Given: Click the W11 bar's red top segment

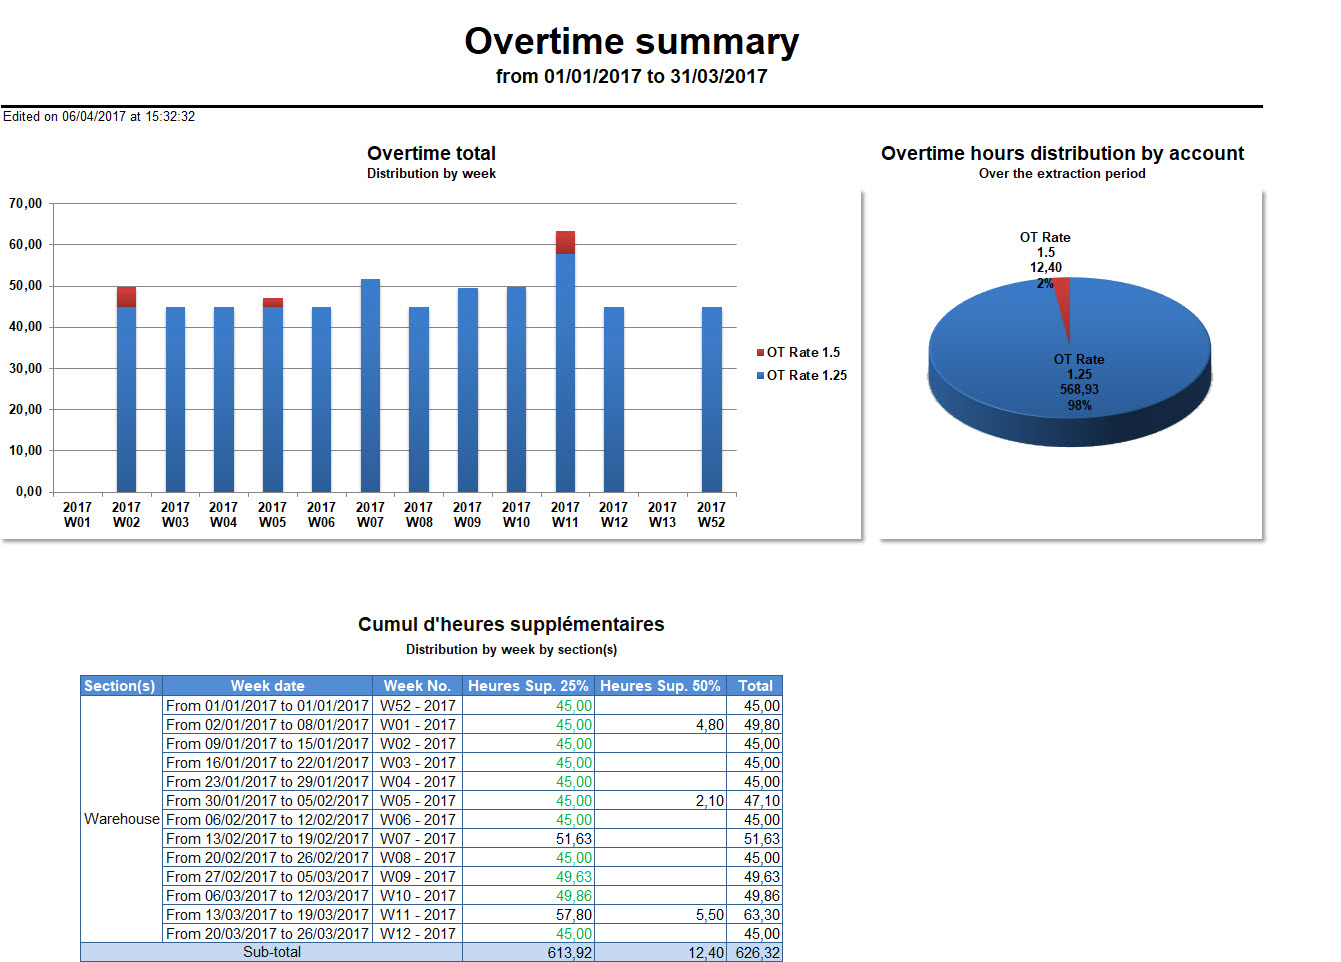Looking at the screenshot, I should click(565, 242).
